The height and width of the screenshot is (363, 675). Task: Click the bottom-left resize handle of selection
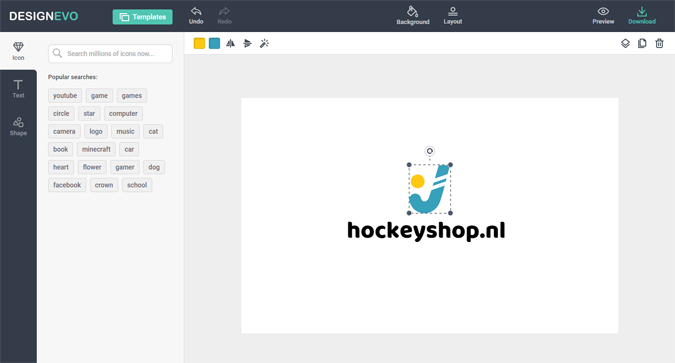point(409,213)
